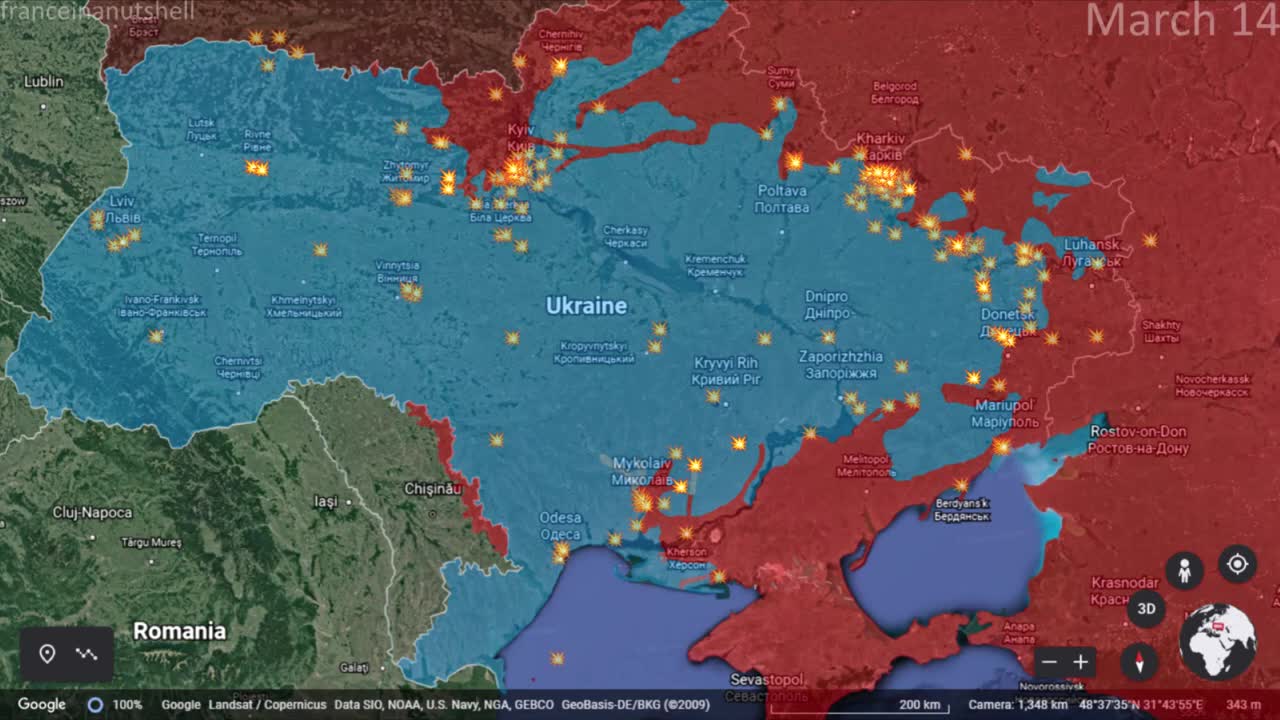Select the Kremenchuk city label
This screenshot has height=720, width=1280.
(x=715, y=265)
